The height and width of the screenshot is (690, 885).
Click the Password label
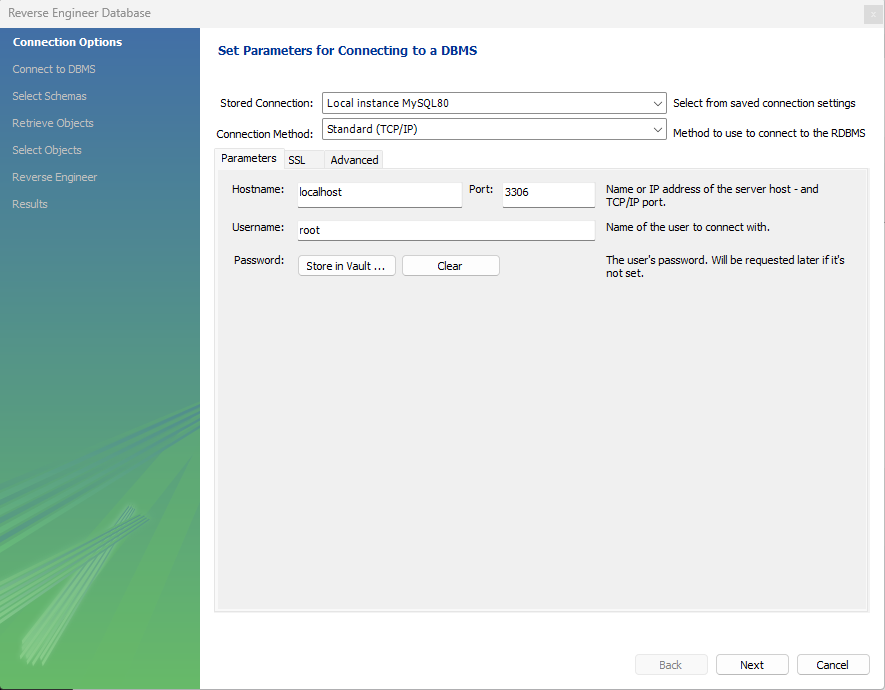point(259,260)
